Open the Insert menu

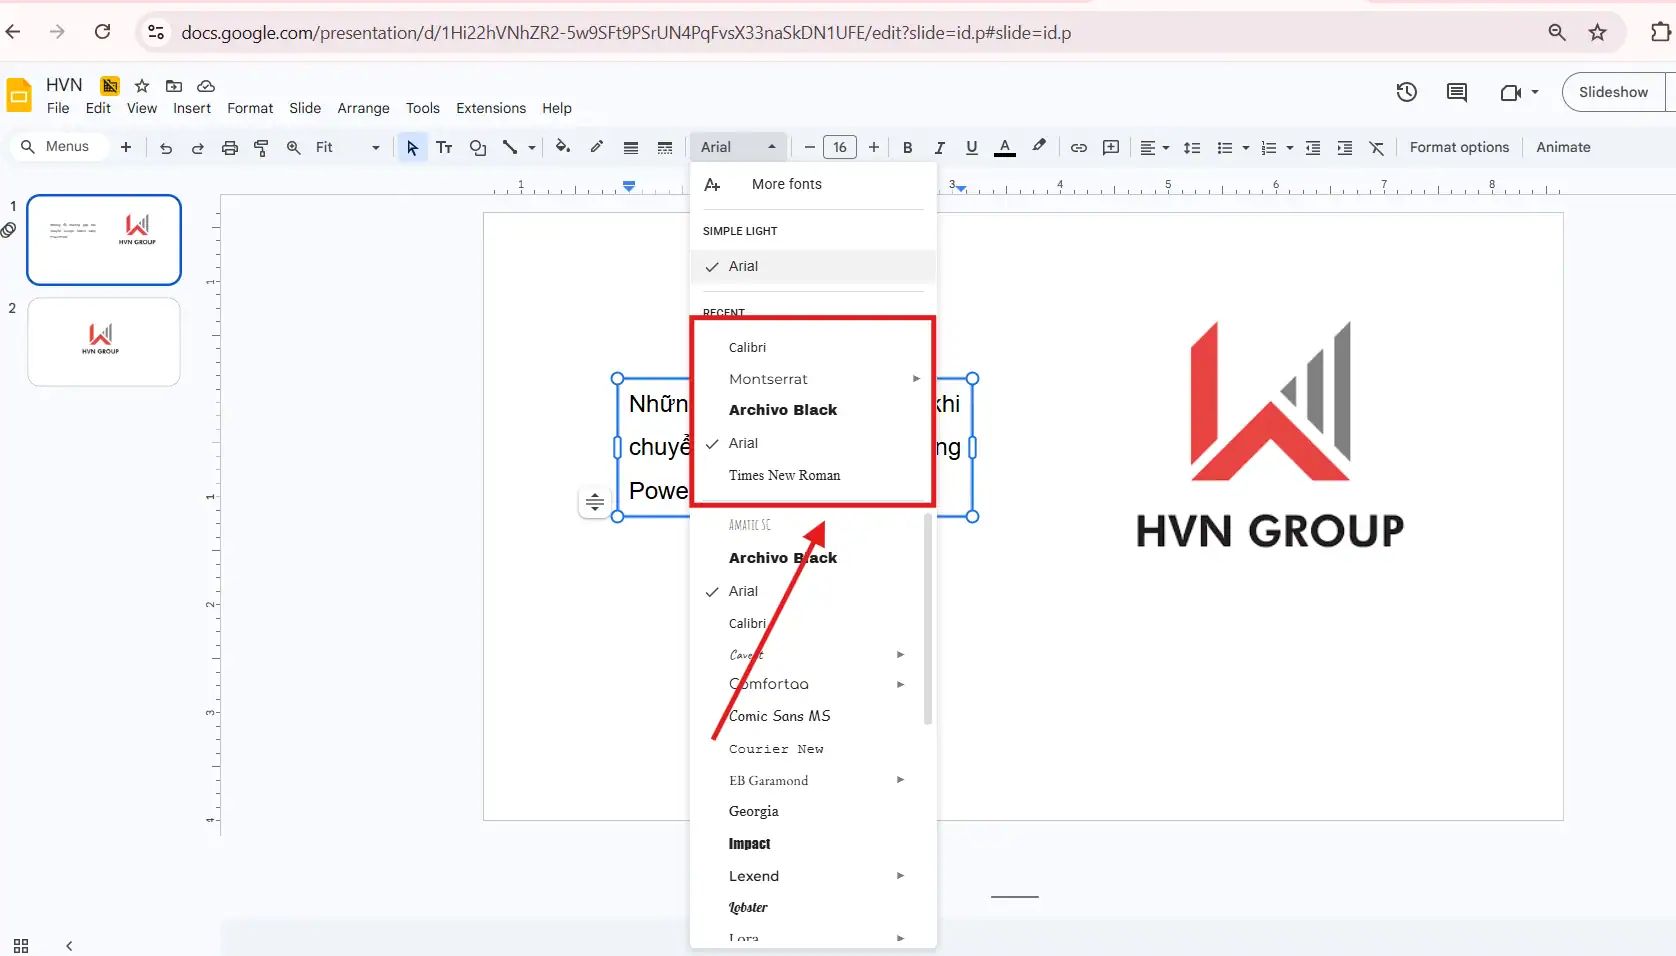[192, 108]
